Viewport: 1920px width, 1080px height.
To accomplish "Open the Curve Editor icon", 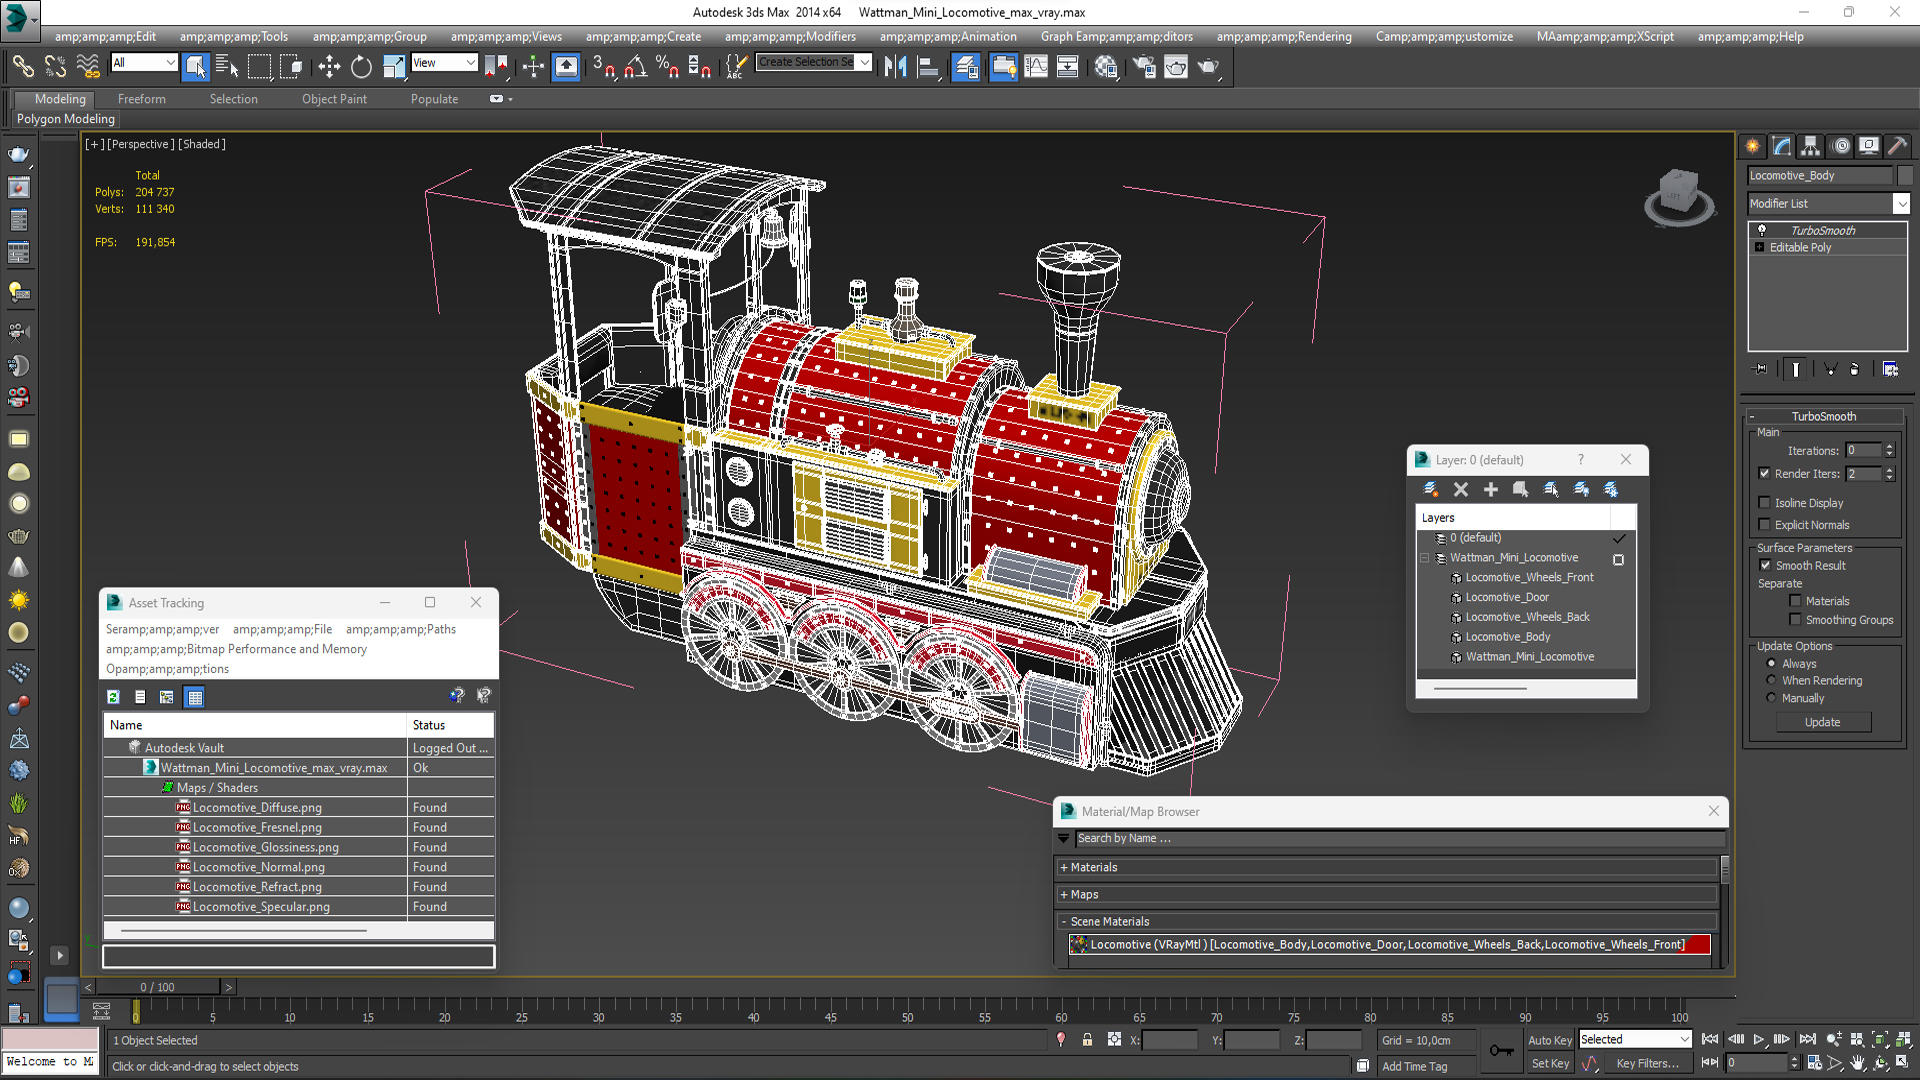I will point(1036,67).
